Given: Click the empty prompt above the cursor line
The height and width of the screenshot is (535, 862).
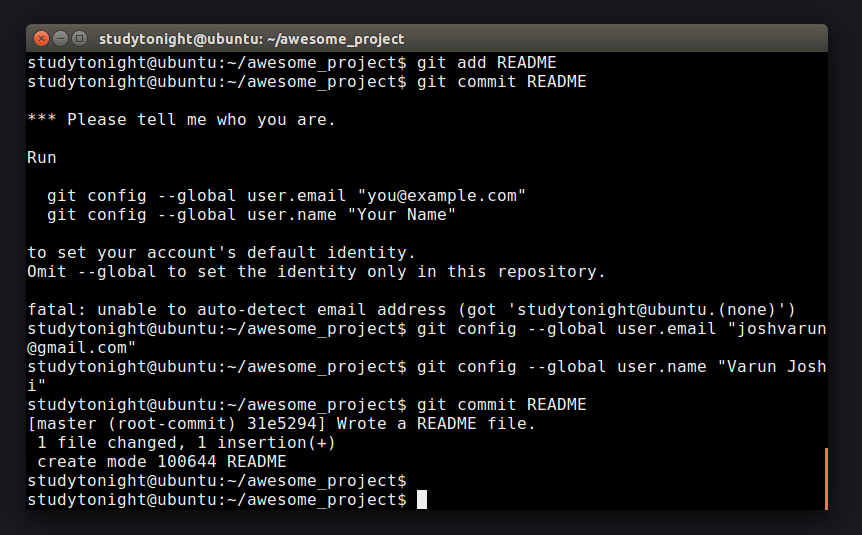Looking at the screenshot, I should (x=217, y=481).
